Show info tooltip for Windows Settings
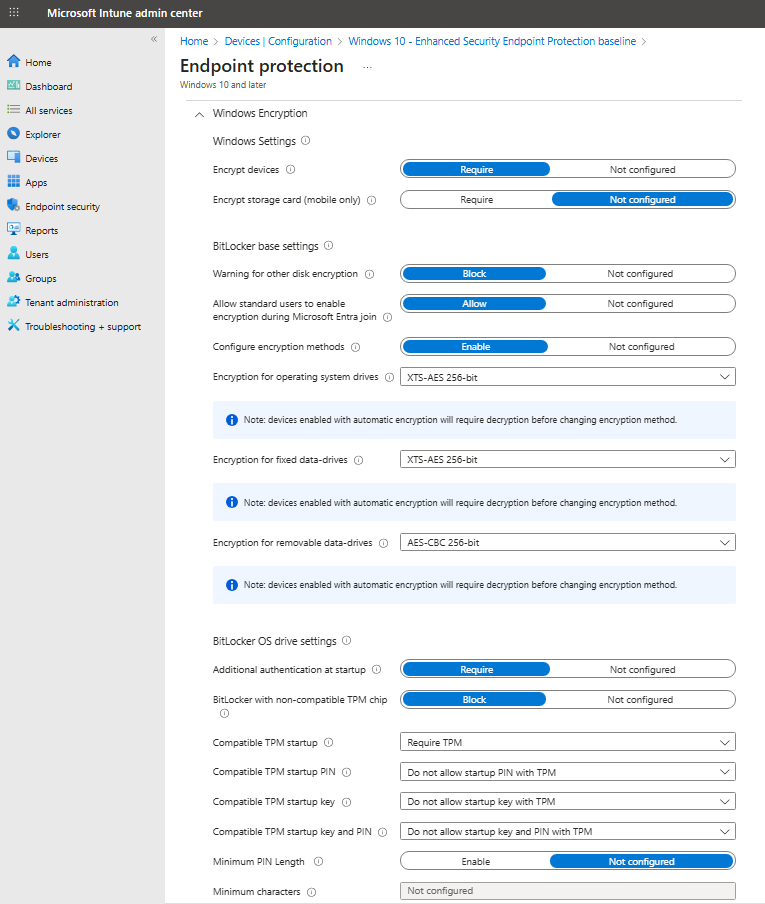 pos(306,140)
